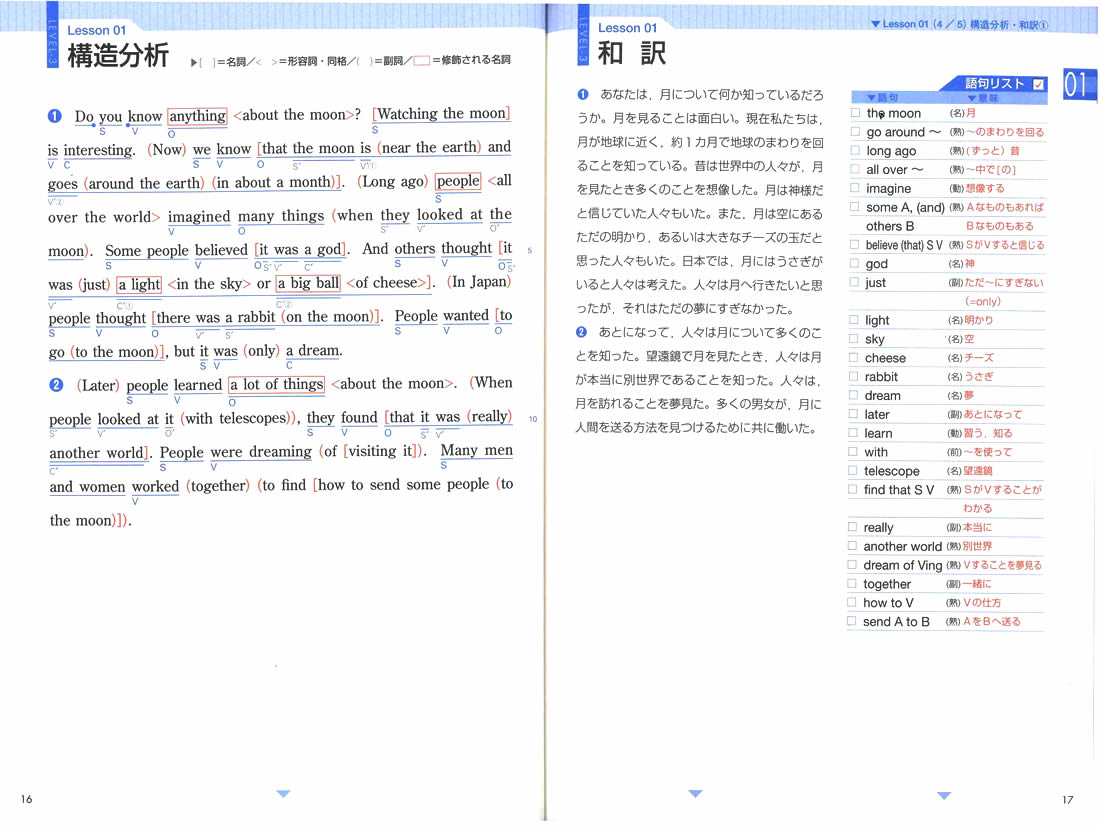Click the '和訳' heading
This screenshot has height=828, width=1100.
[x=632, y=53]
